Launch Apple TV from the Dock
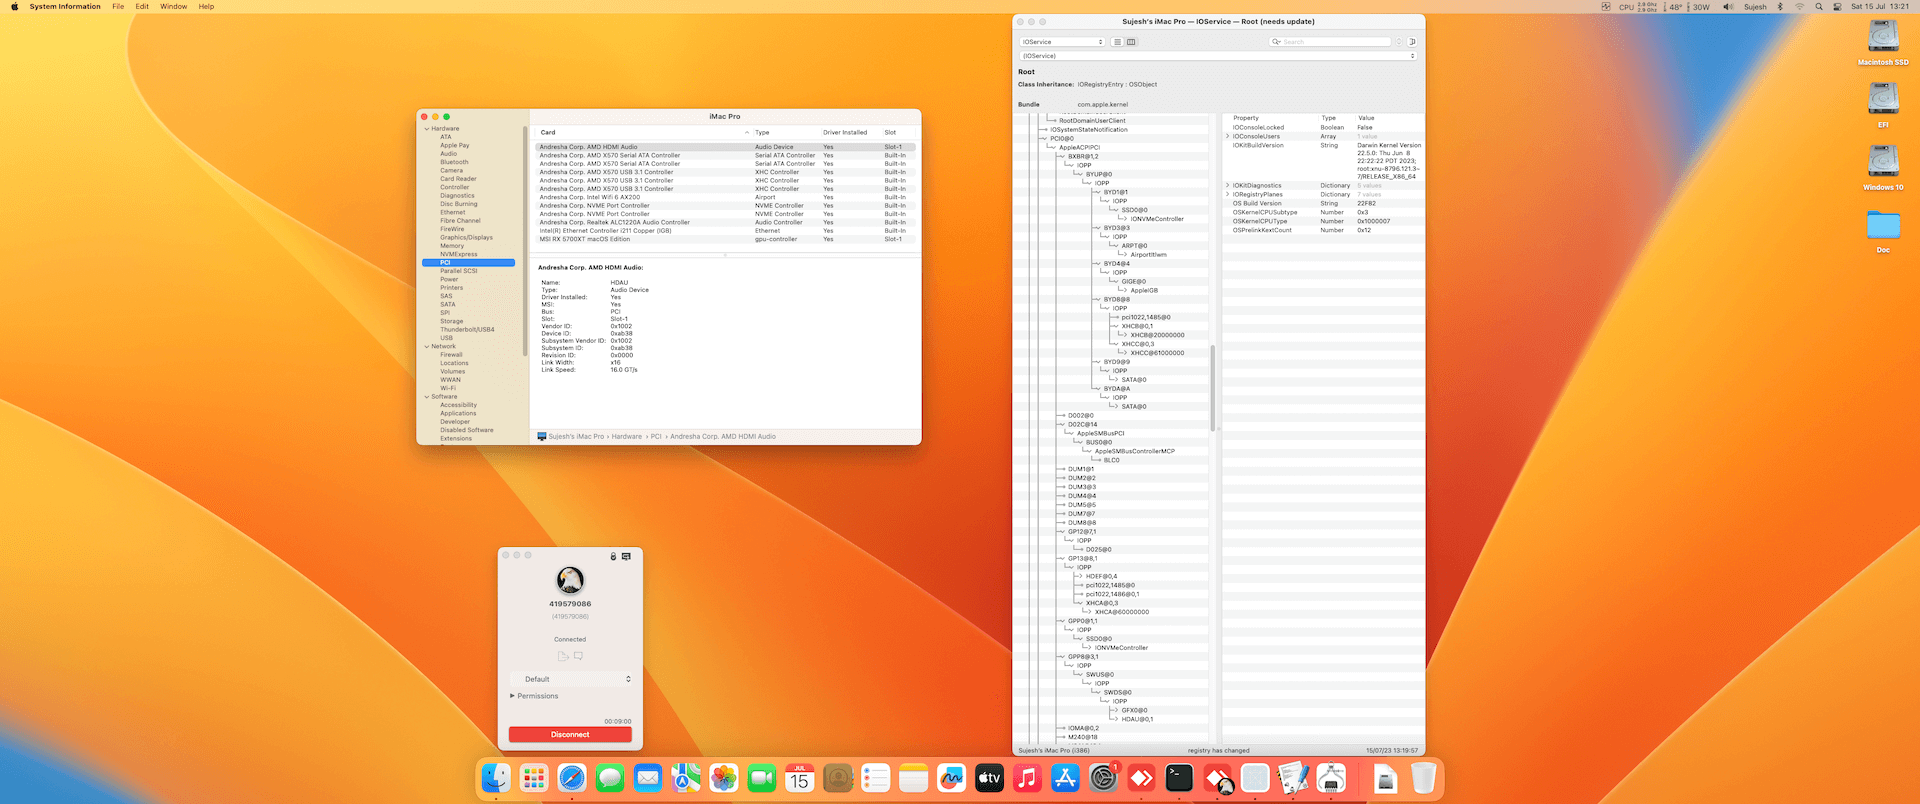Image resolution: width=1920 pixels, height=804 pixels. coord(990,778)
